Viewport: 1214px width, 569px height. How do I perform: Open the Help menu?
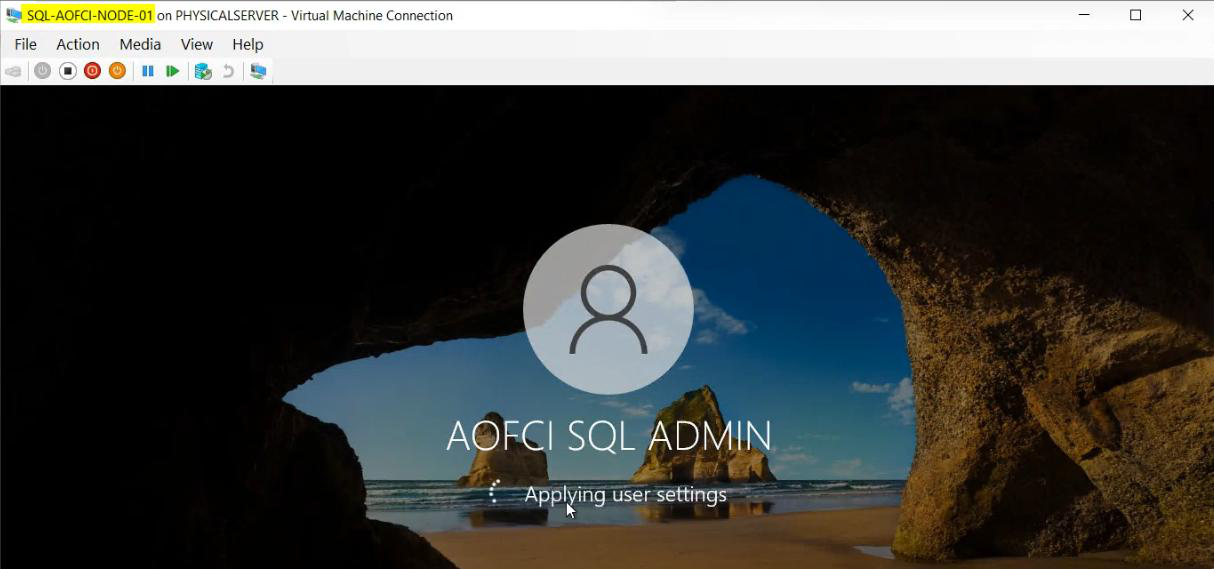(x=248, y=44)
